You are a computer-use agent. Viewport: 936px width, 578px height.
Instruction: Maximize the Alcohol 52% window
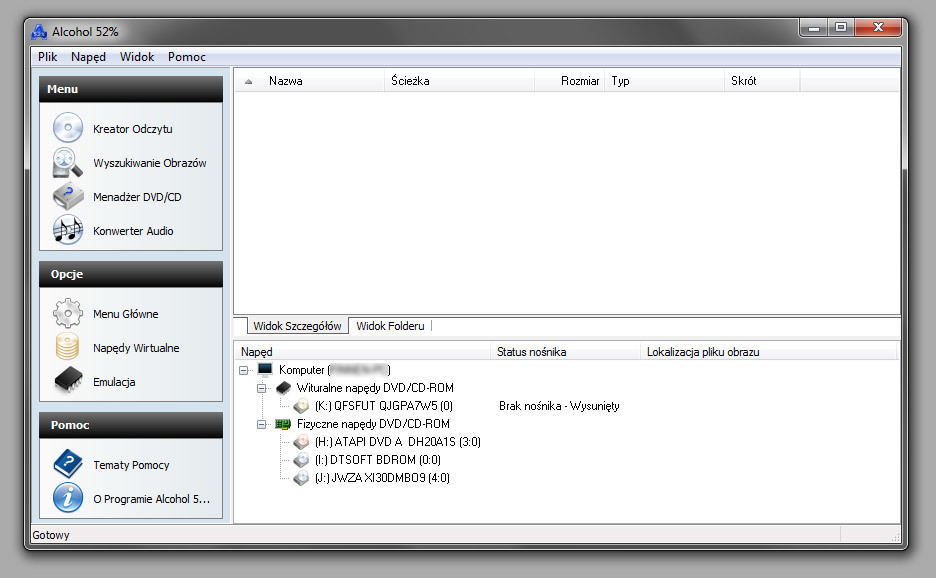[840, 28]
